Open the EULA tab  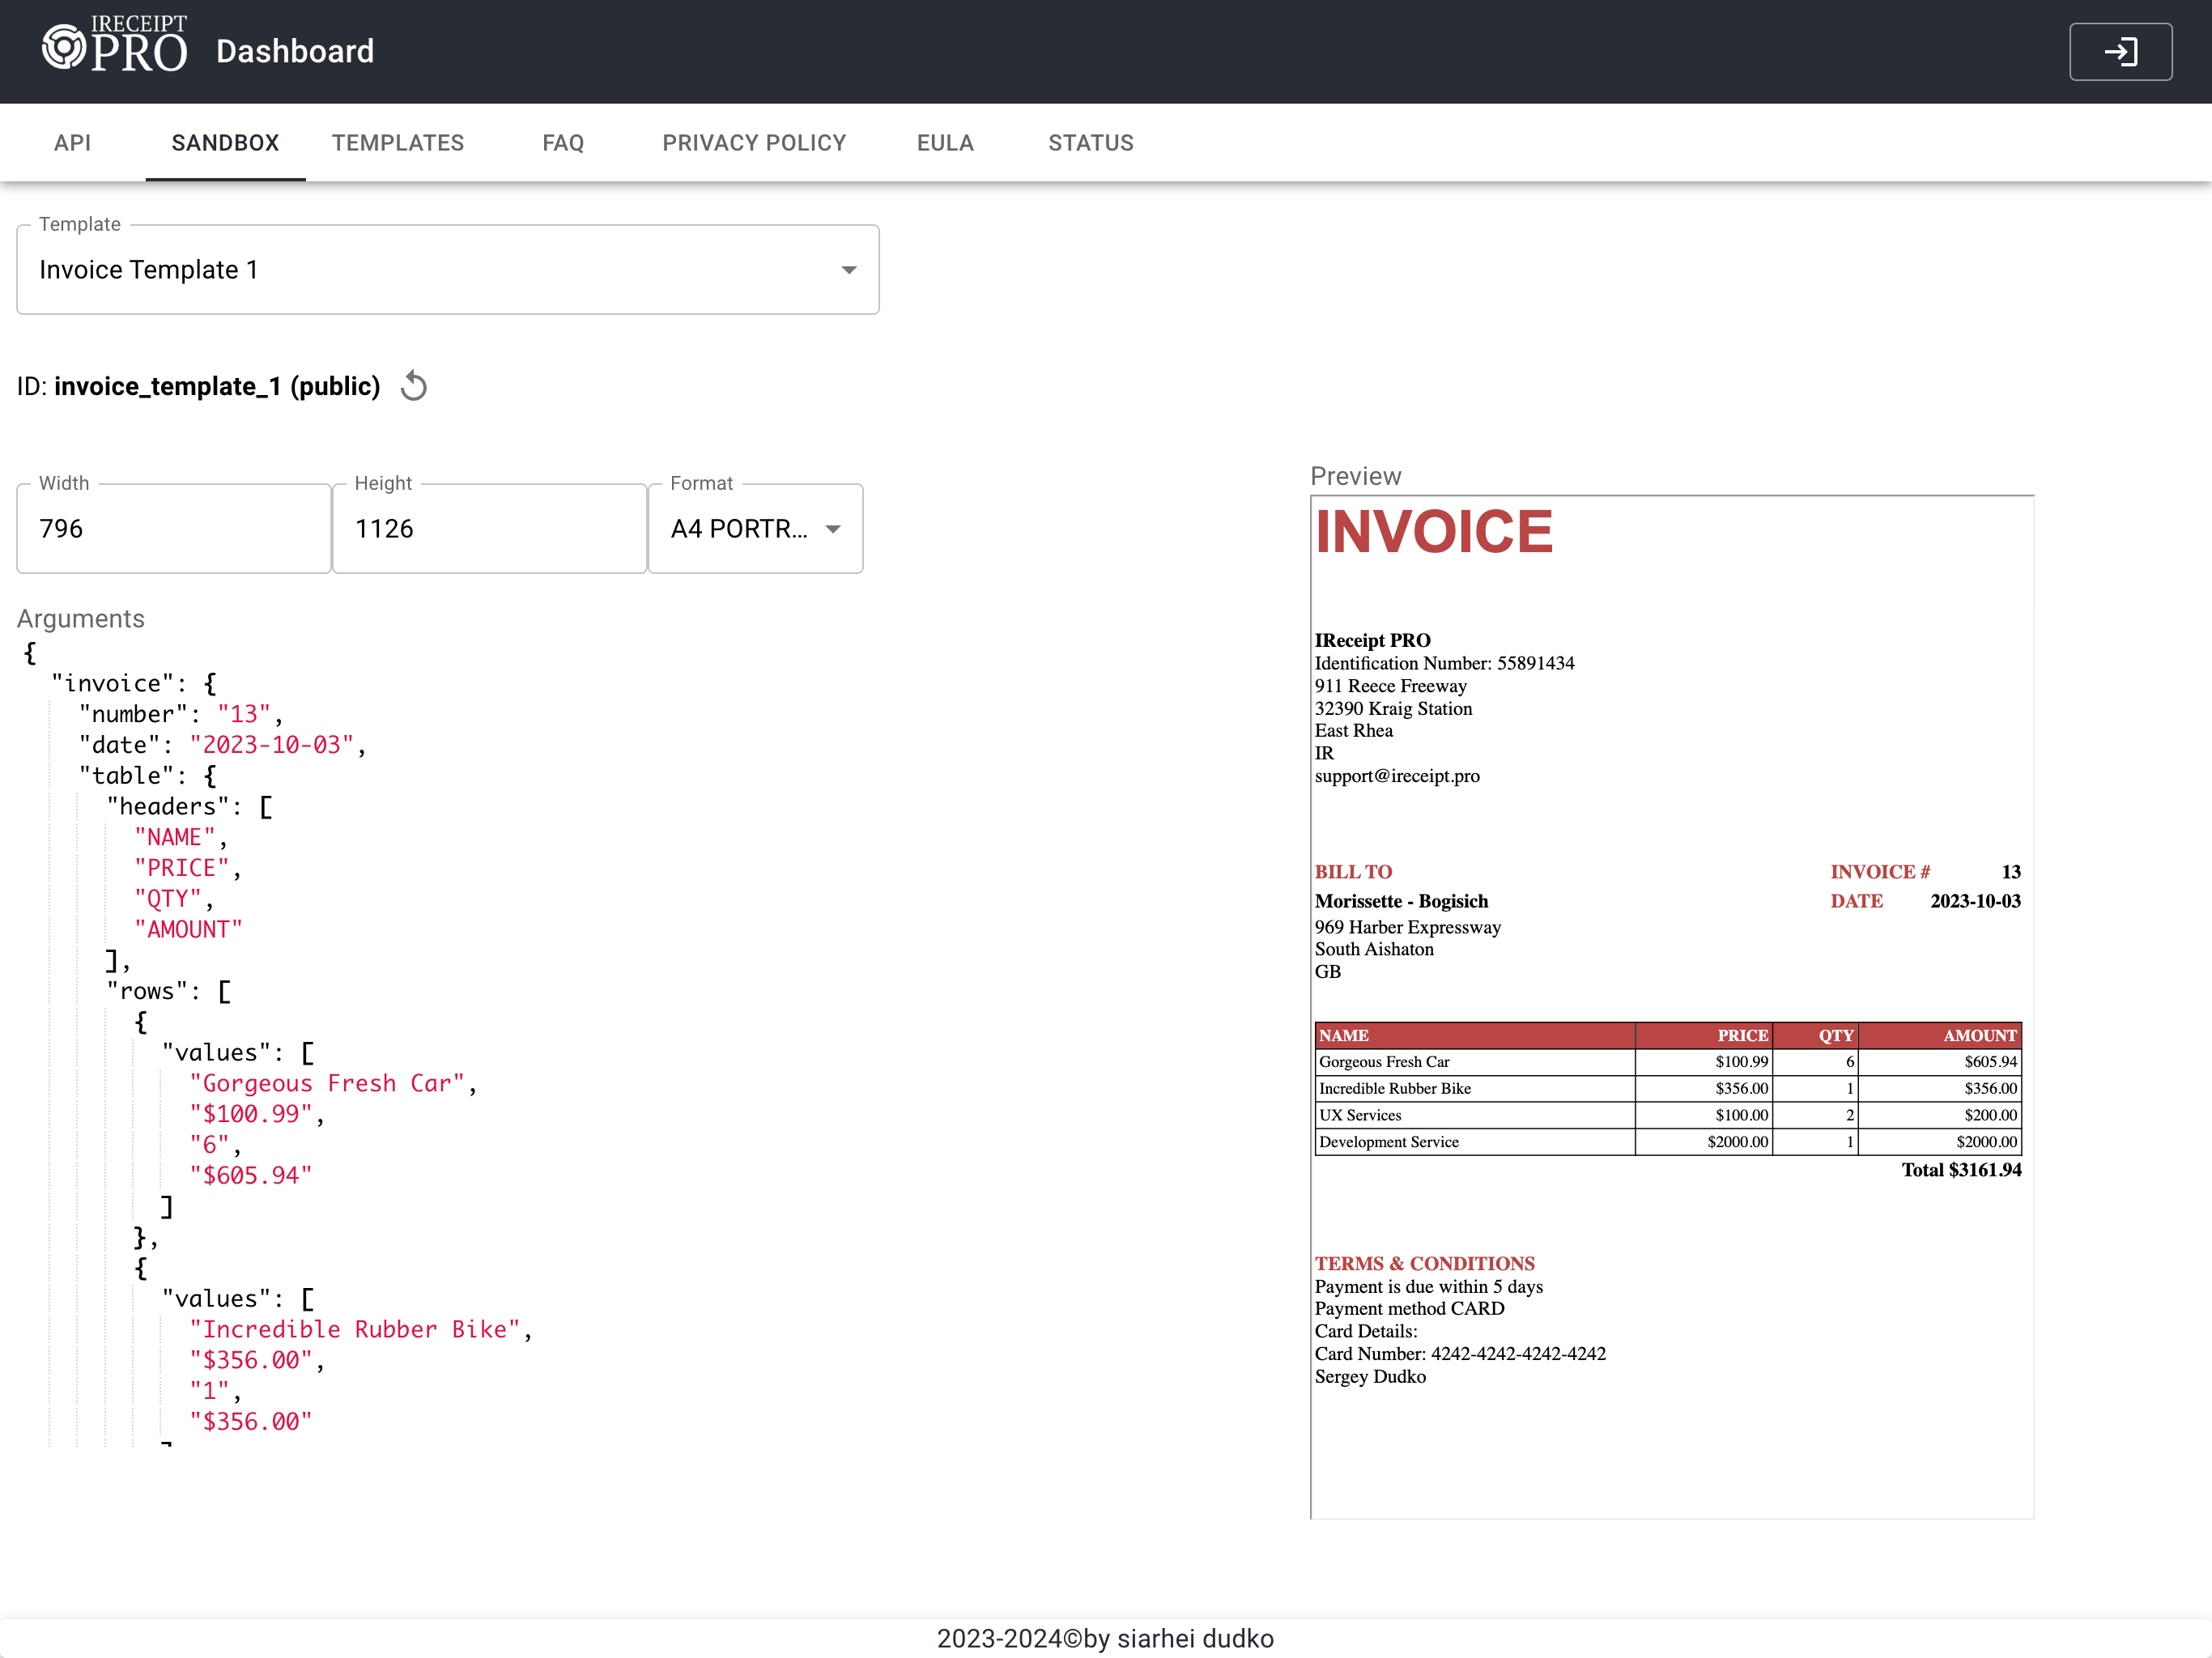(945, 143)
